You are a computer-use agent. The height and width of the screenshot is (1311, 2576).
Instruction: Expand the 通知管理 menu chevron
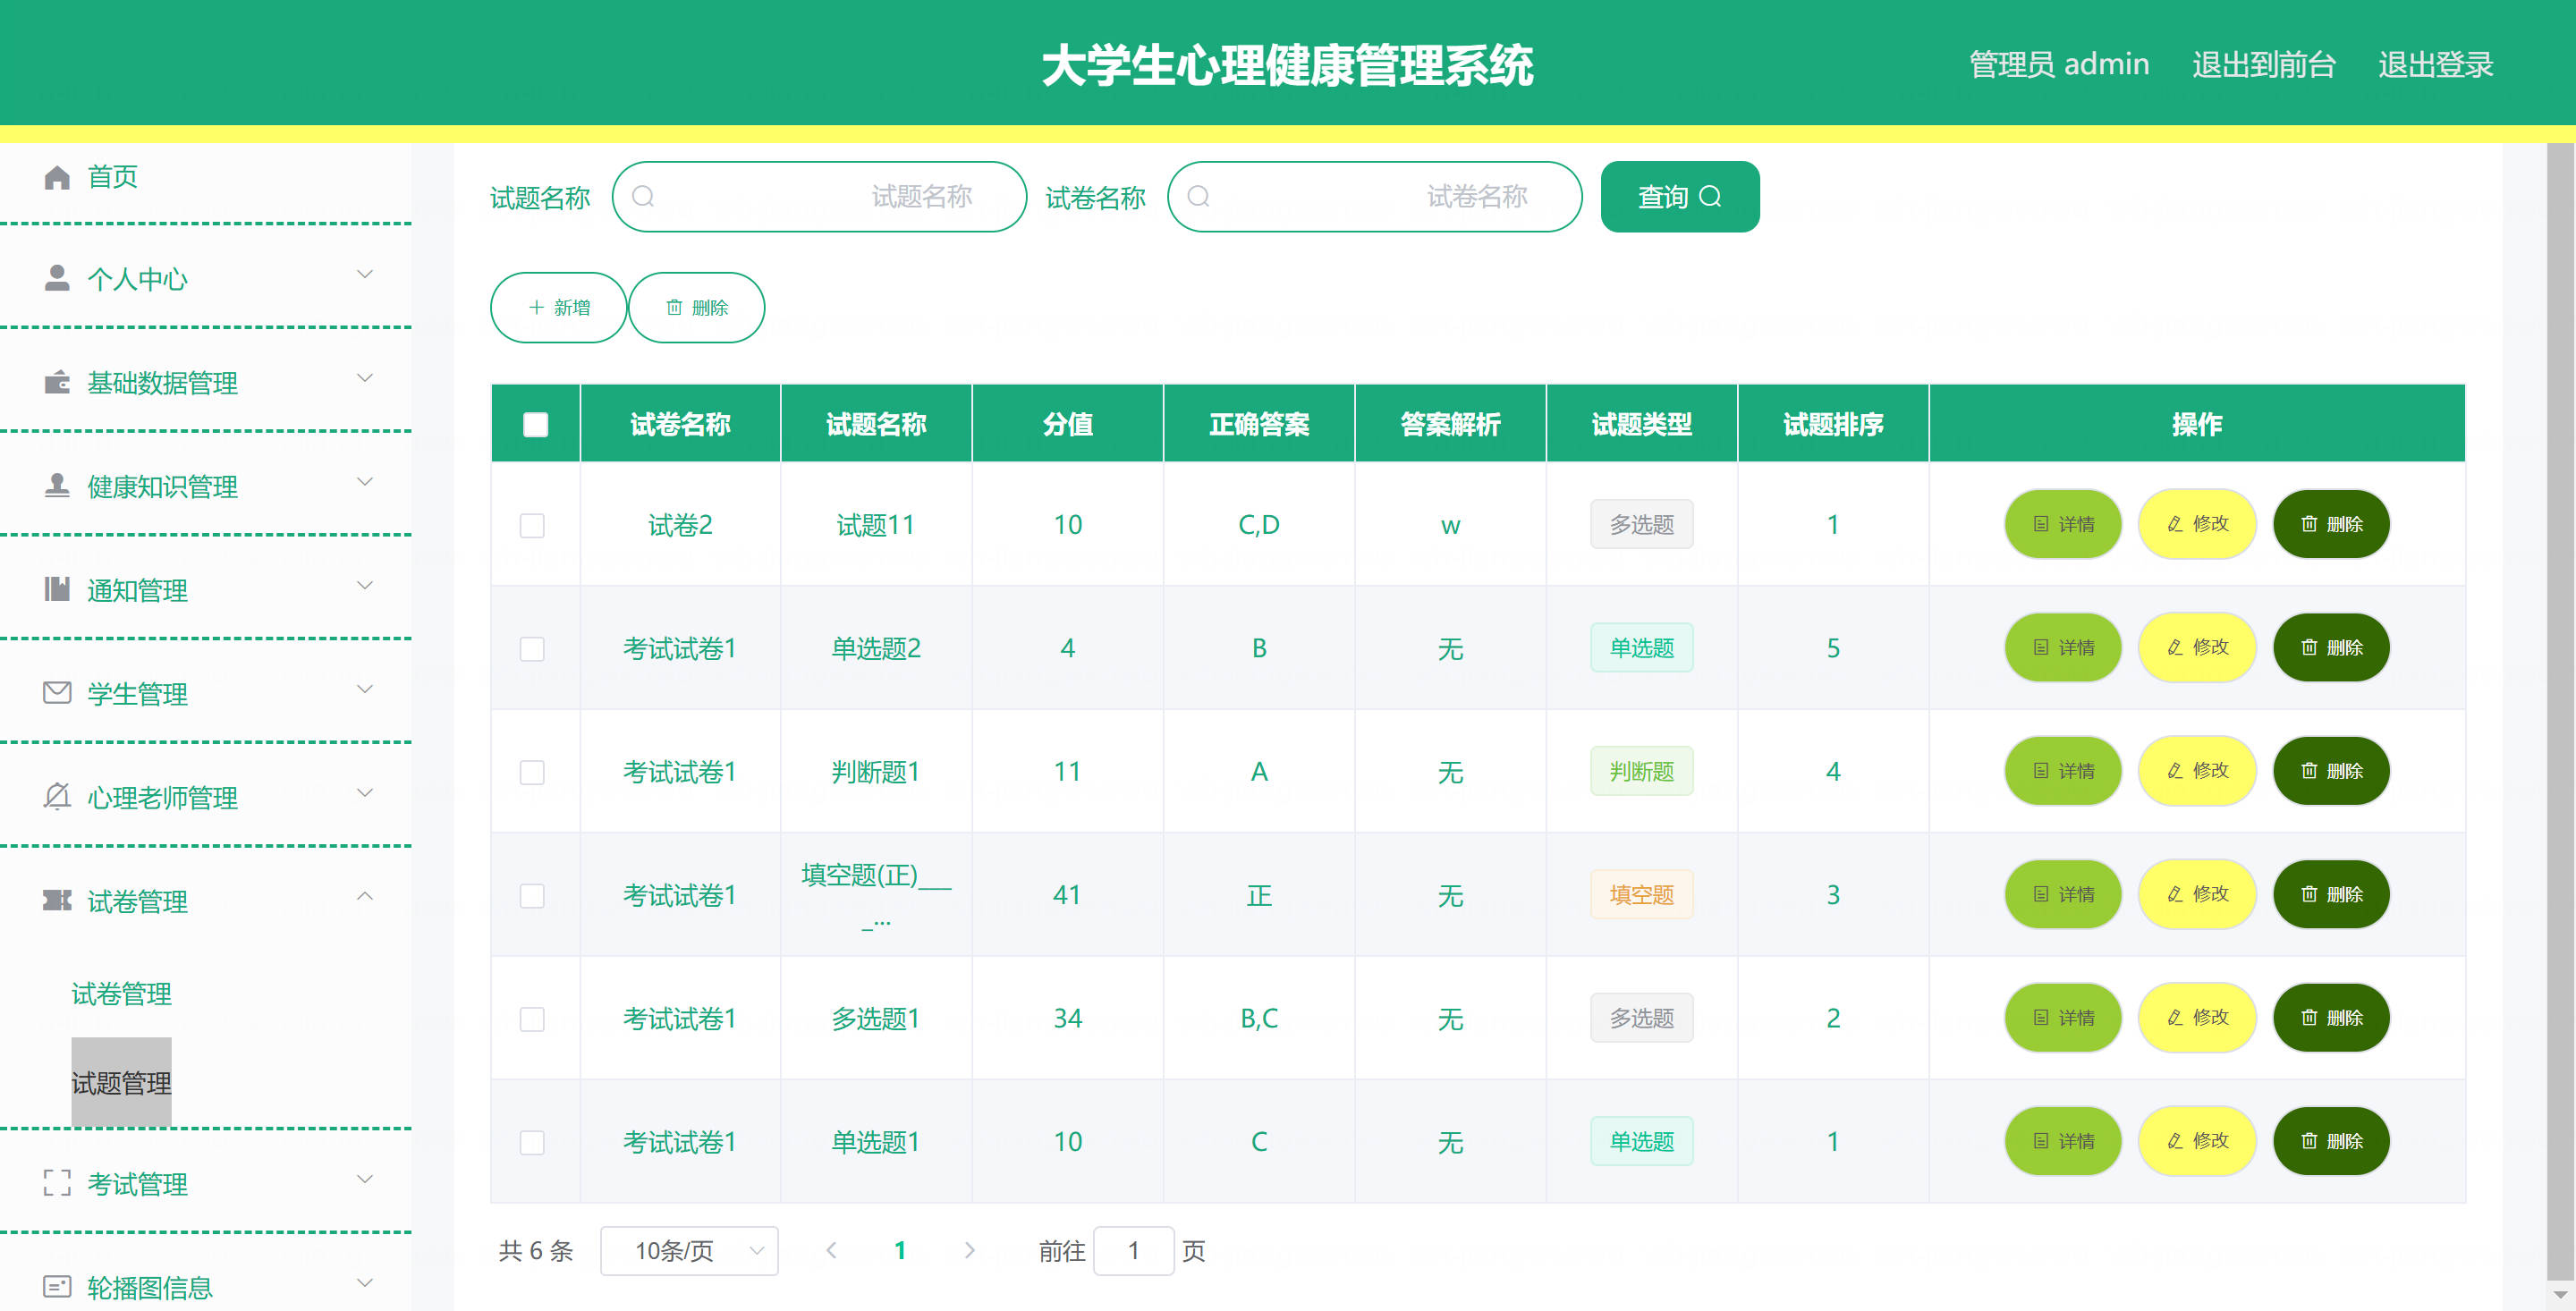pyautogui.click(x=365, y=585)
